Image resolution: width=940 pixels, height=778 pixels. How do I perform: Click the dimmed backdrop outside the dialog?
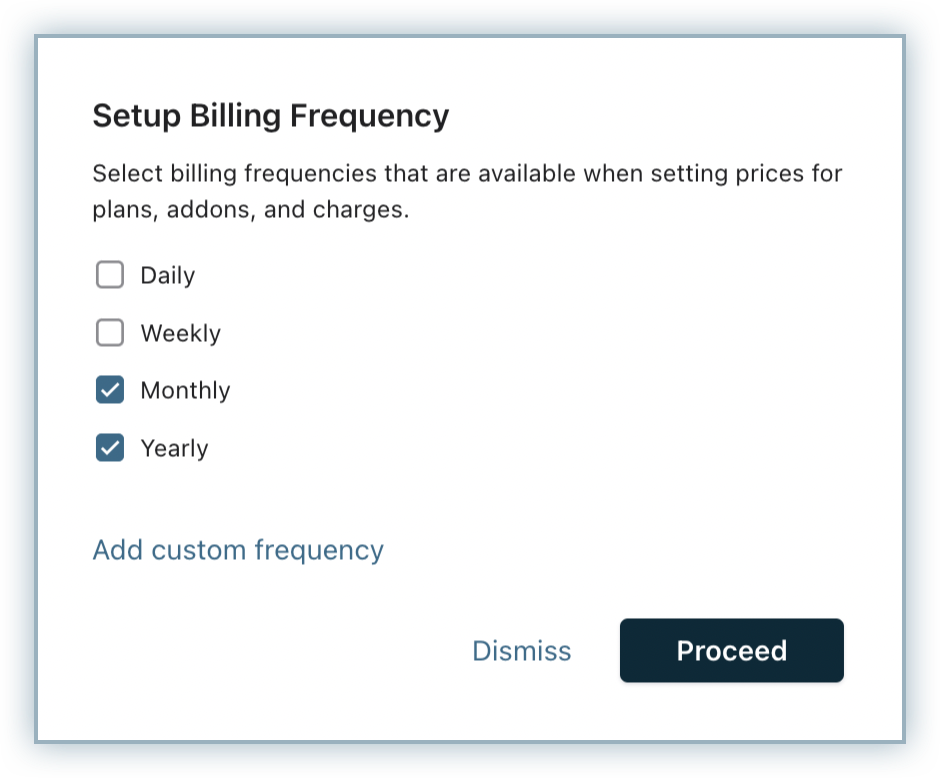click(x=18, y=400)
